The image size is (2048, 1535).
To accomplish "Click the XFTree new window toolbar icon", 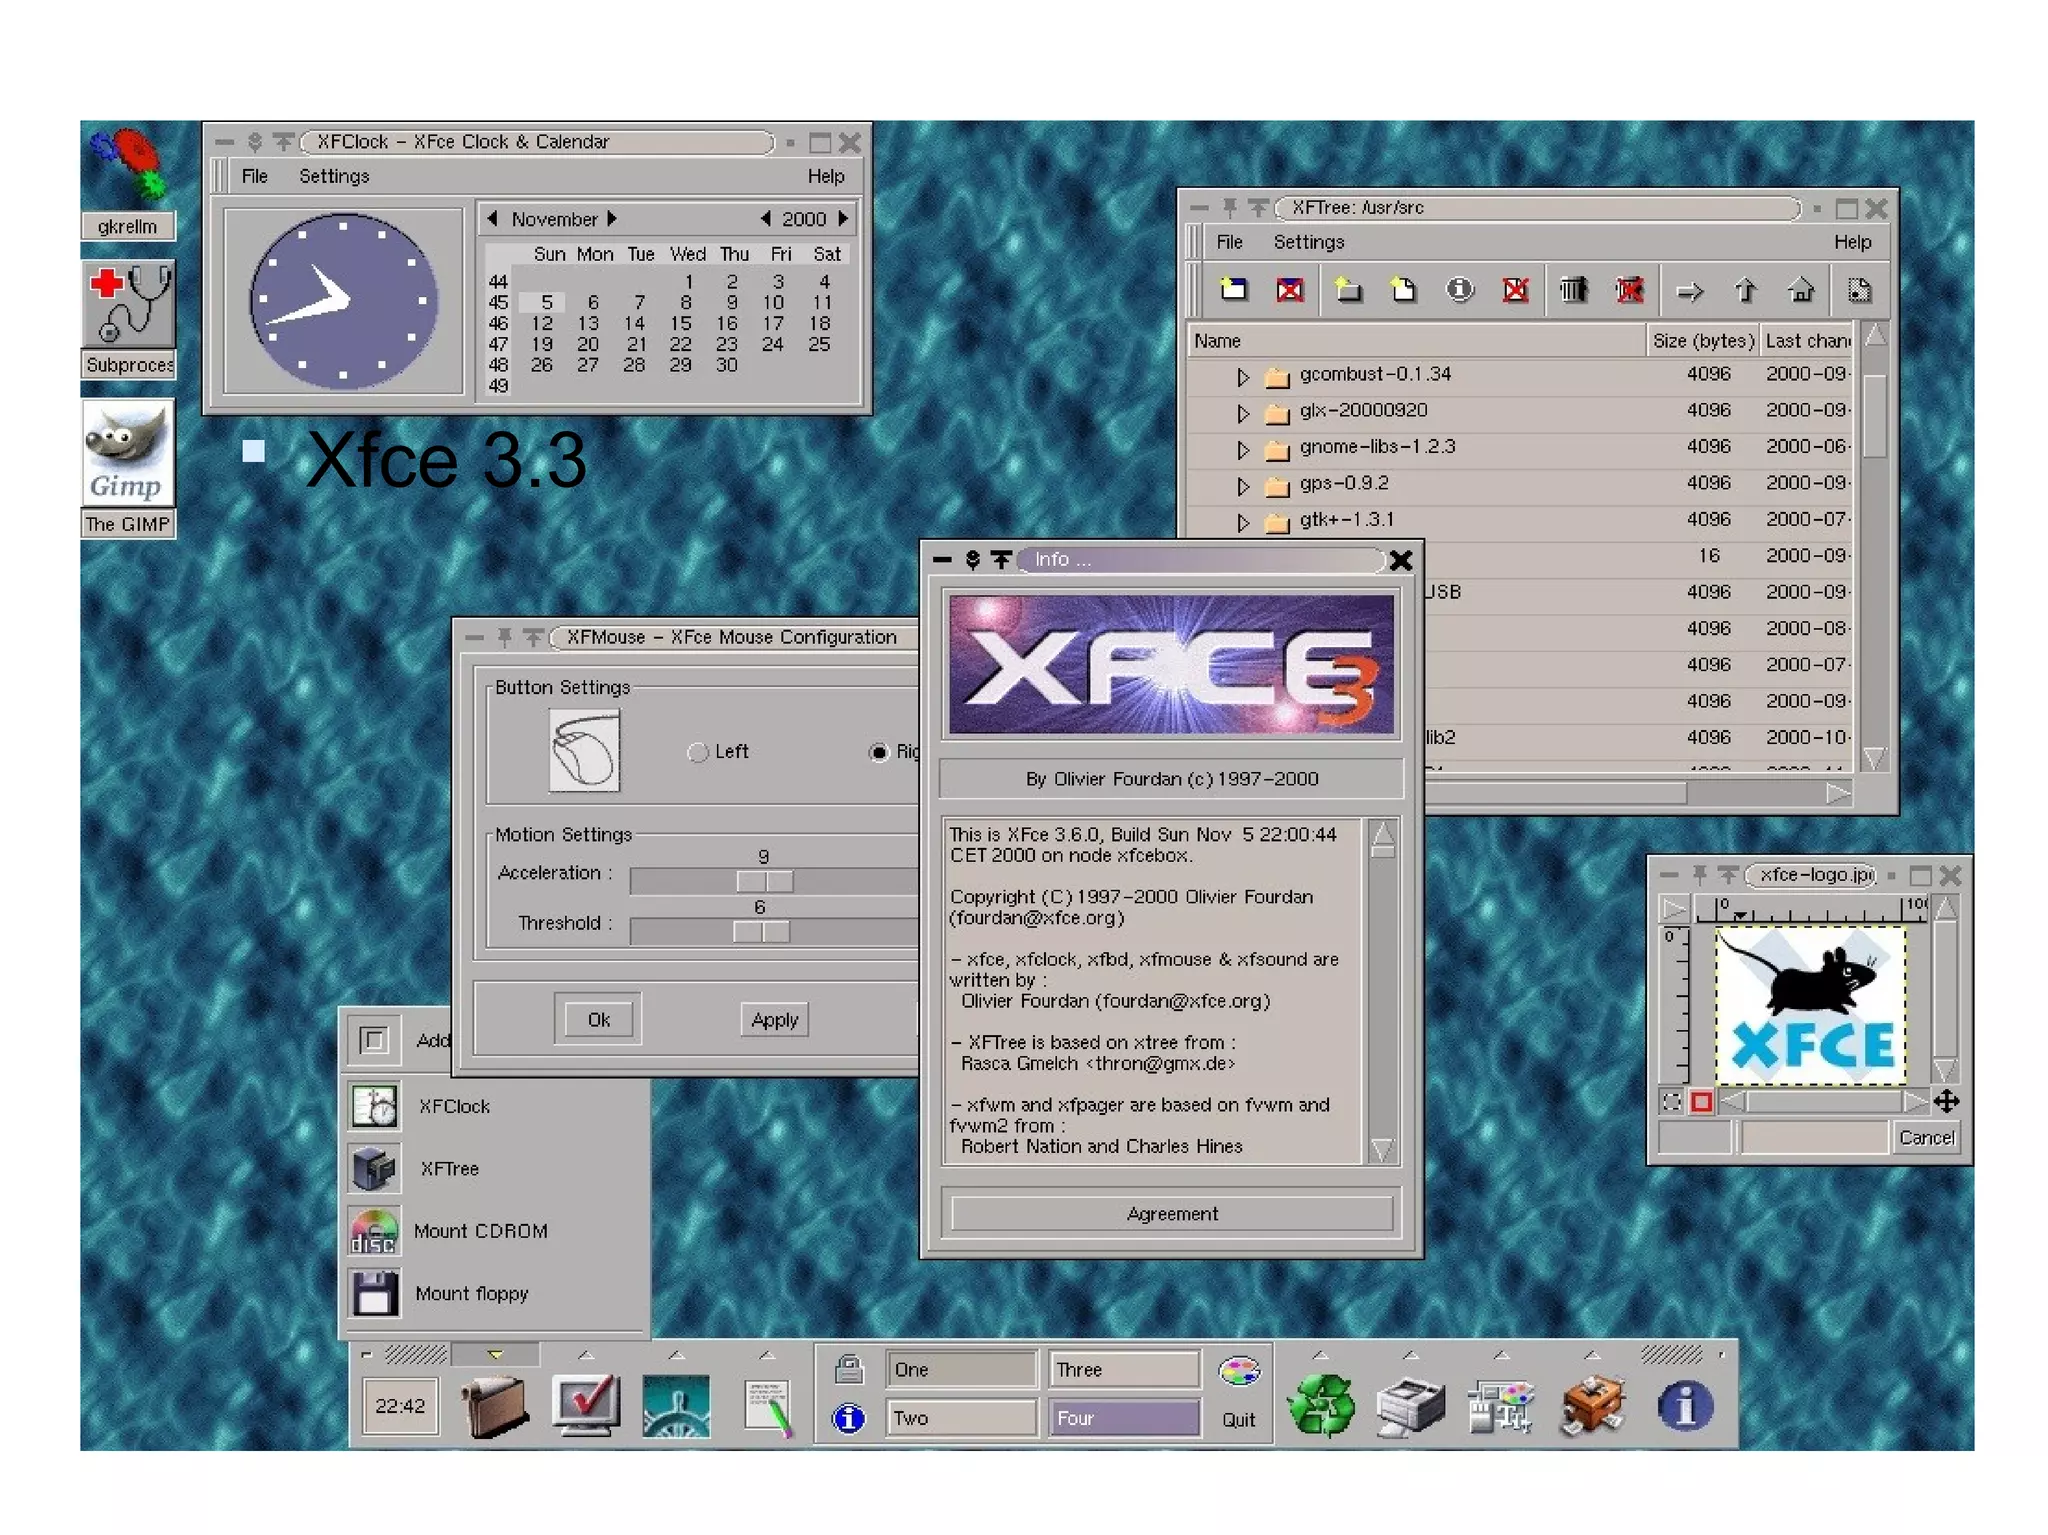I will point(1234,291).
